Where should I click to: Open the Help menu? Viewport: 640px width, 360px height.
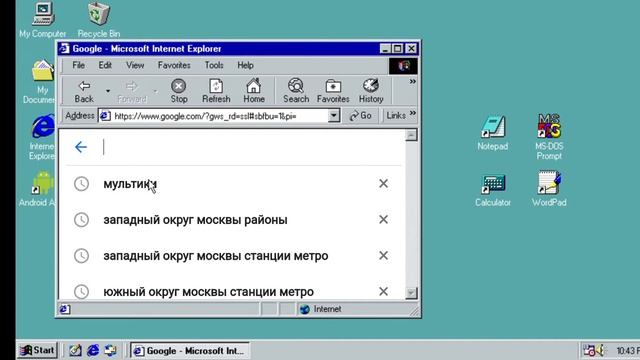tap(245, 65)
